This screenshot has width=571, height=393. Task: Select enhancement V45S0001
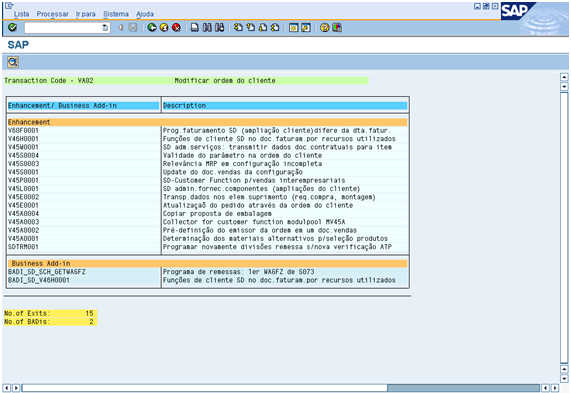pos(23,172)
